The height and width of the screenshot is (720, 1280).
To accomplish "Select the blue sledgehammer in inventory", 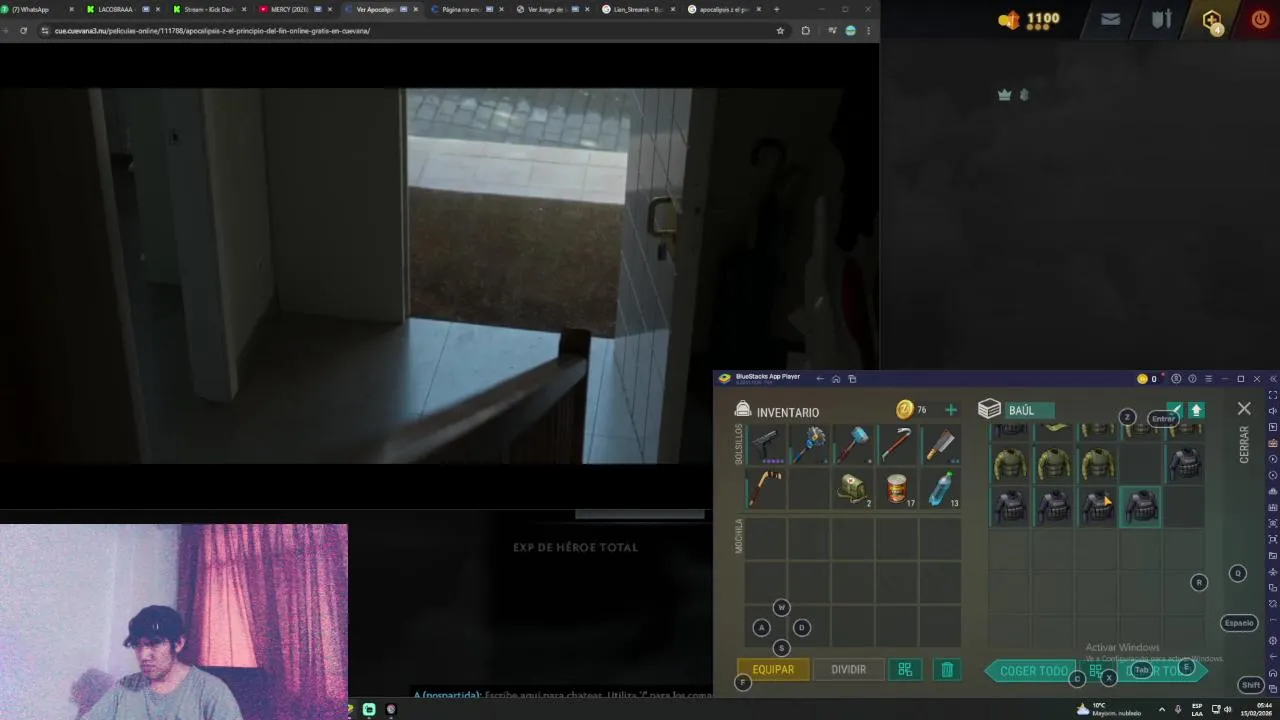I will (x=853, y=444).
